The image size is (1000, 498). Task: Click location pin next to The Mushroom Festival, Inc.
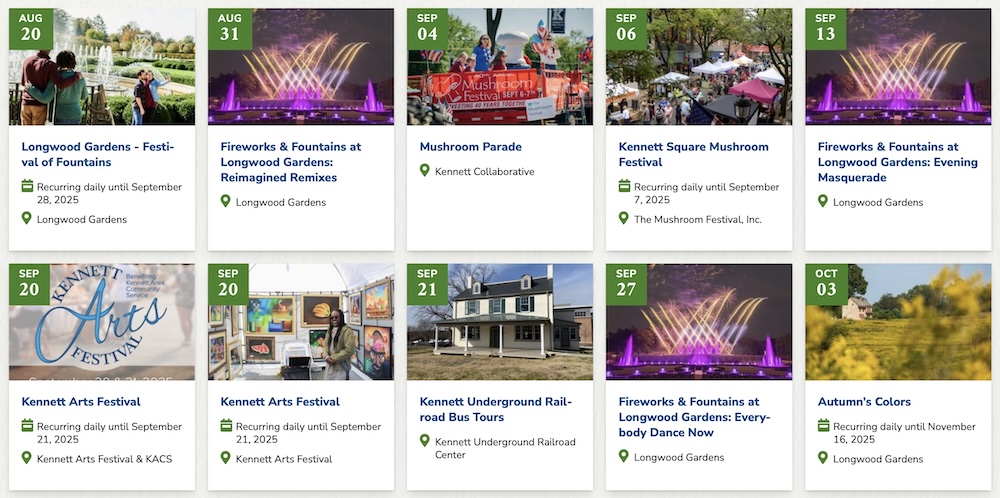click(x=624, y=218)
